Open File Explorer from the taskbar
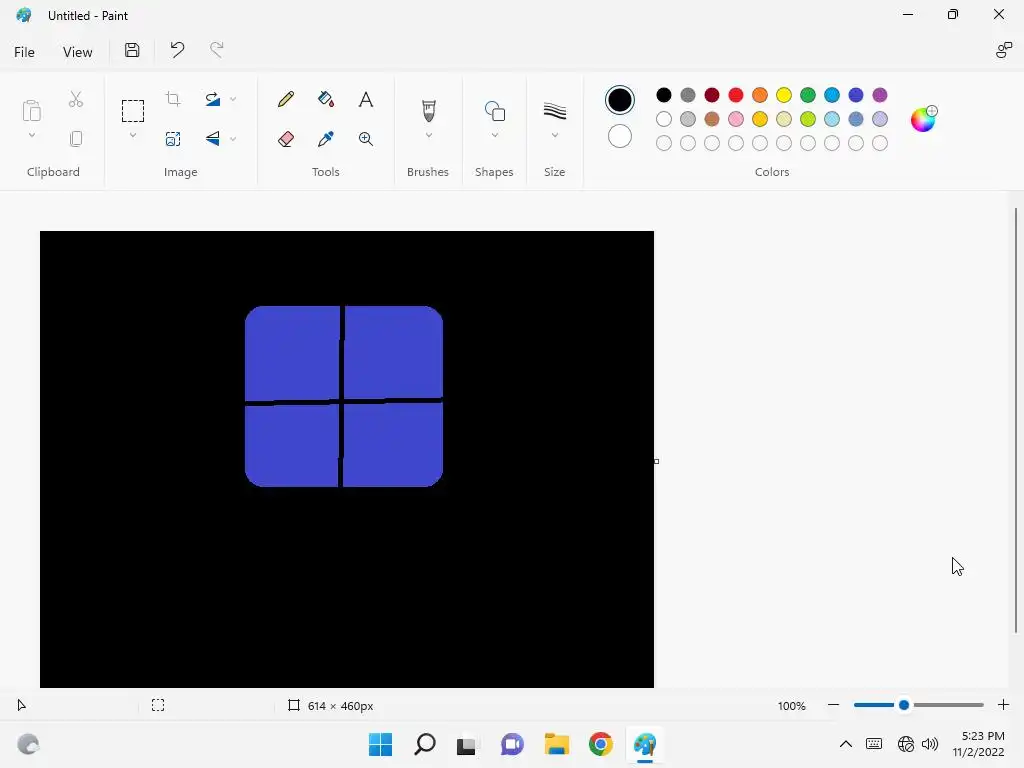 pyautogui.click(x=556, y=744)
